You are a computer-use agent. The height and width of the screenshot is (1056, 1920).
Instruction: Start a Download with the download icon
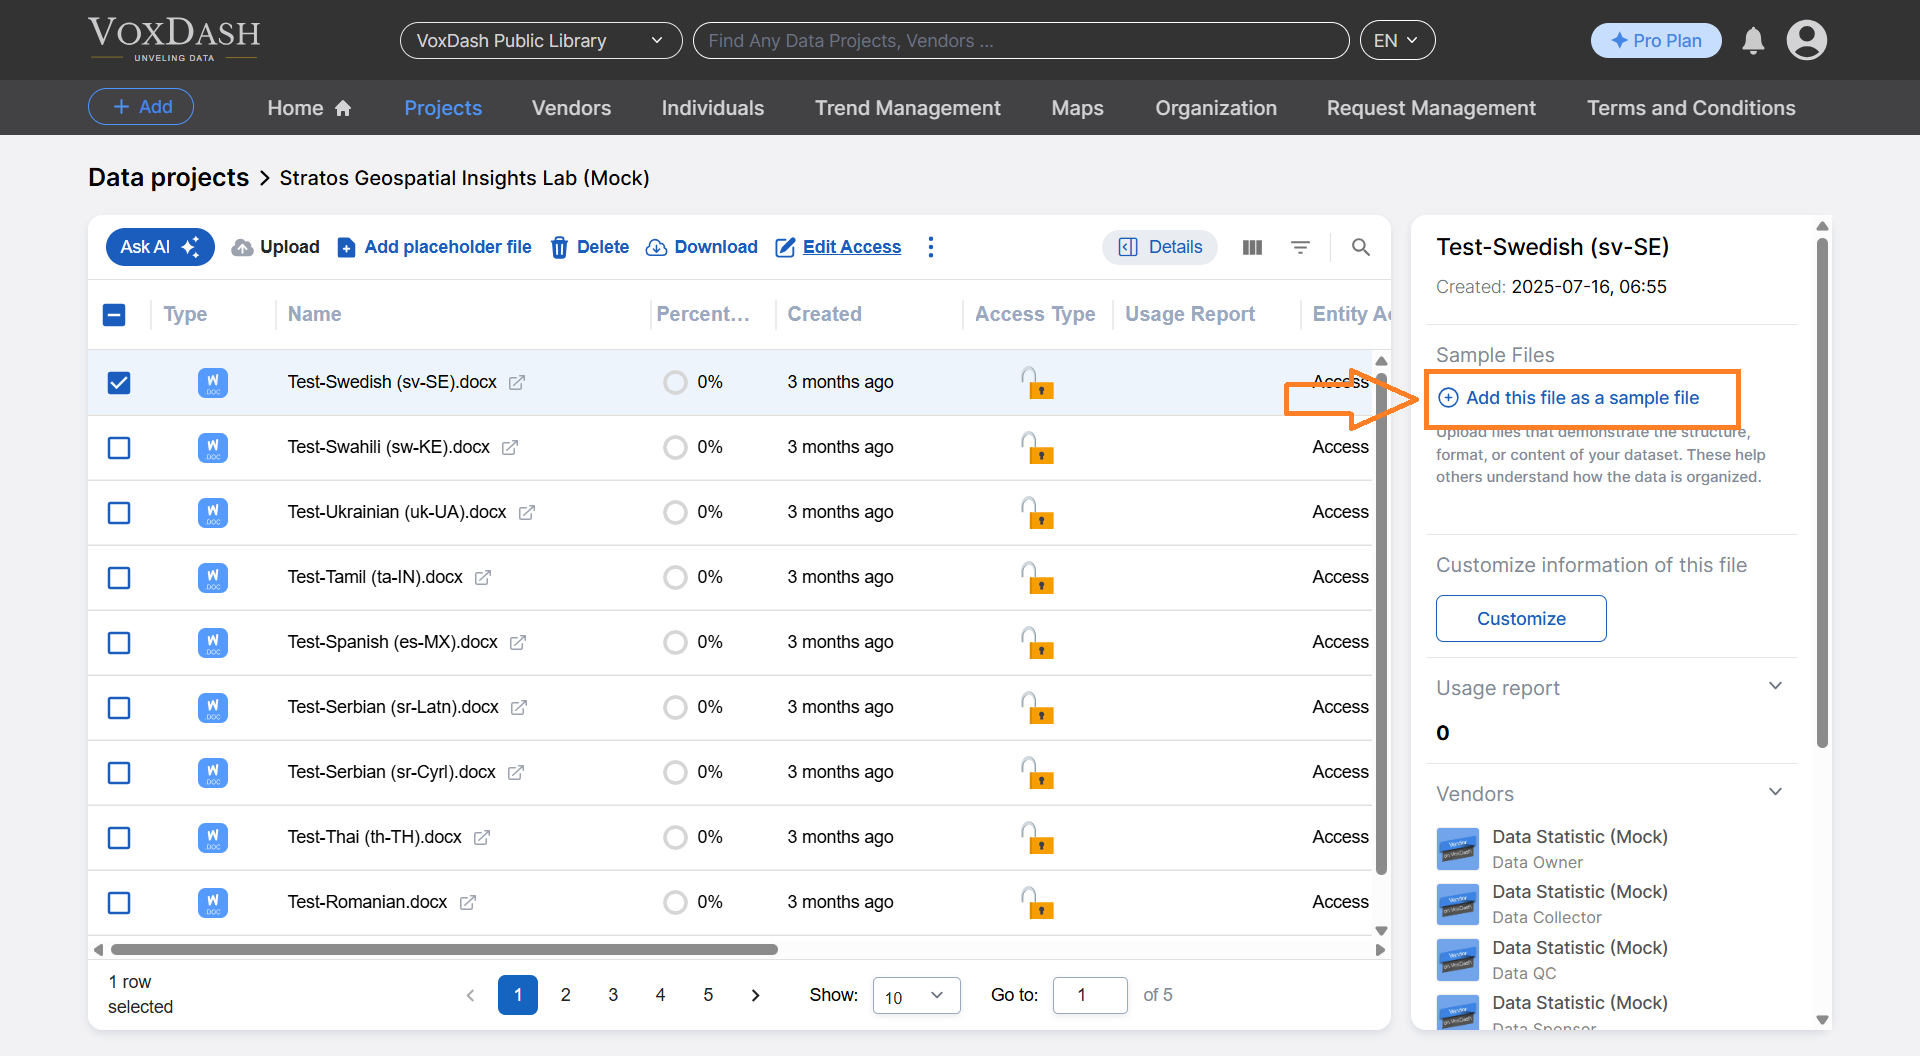(x=657, y=247)
